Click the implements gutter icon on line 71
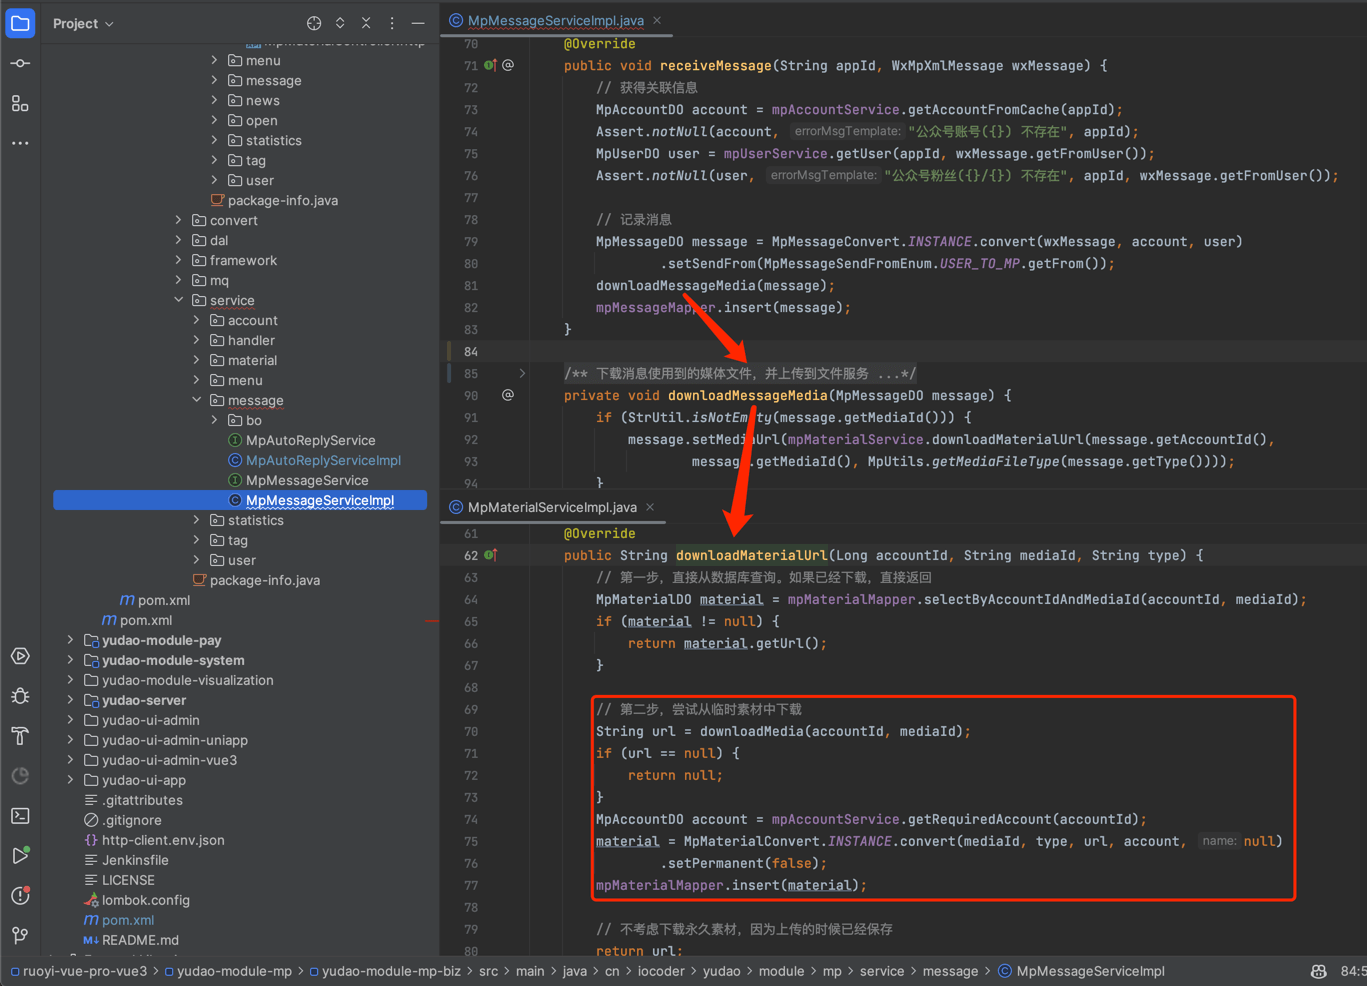The image size is (1367, 986). tap(490, 66)
